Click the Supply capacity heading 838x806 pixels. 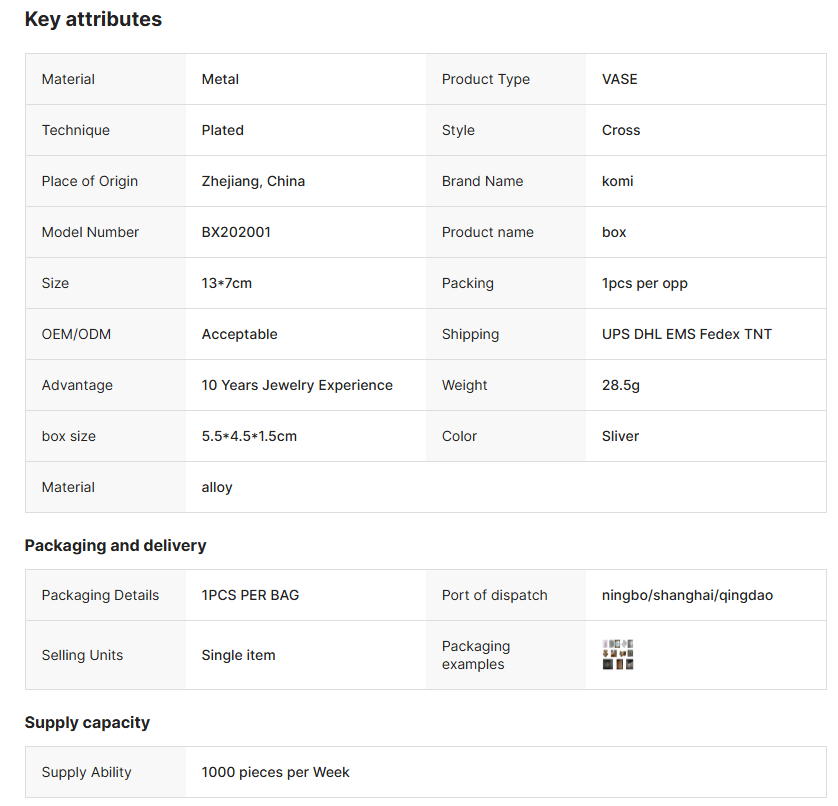click(87, 723)
